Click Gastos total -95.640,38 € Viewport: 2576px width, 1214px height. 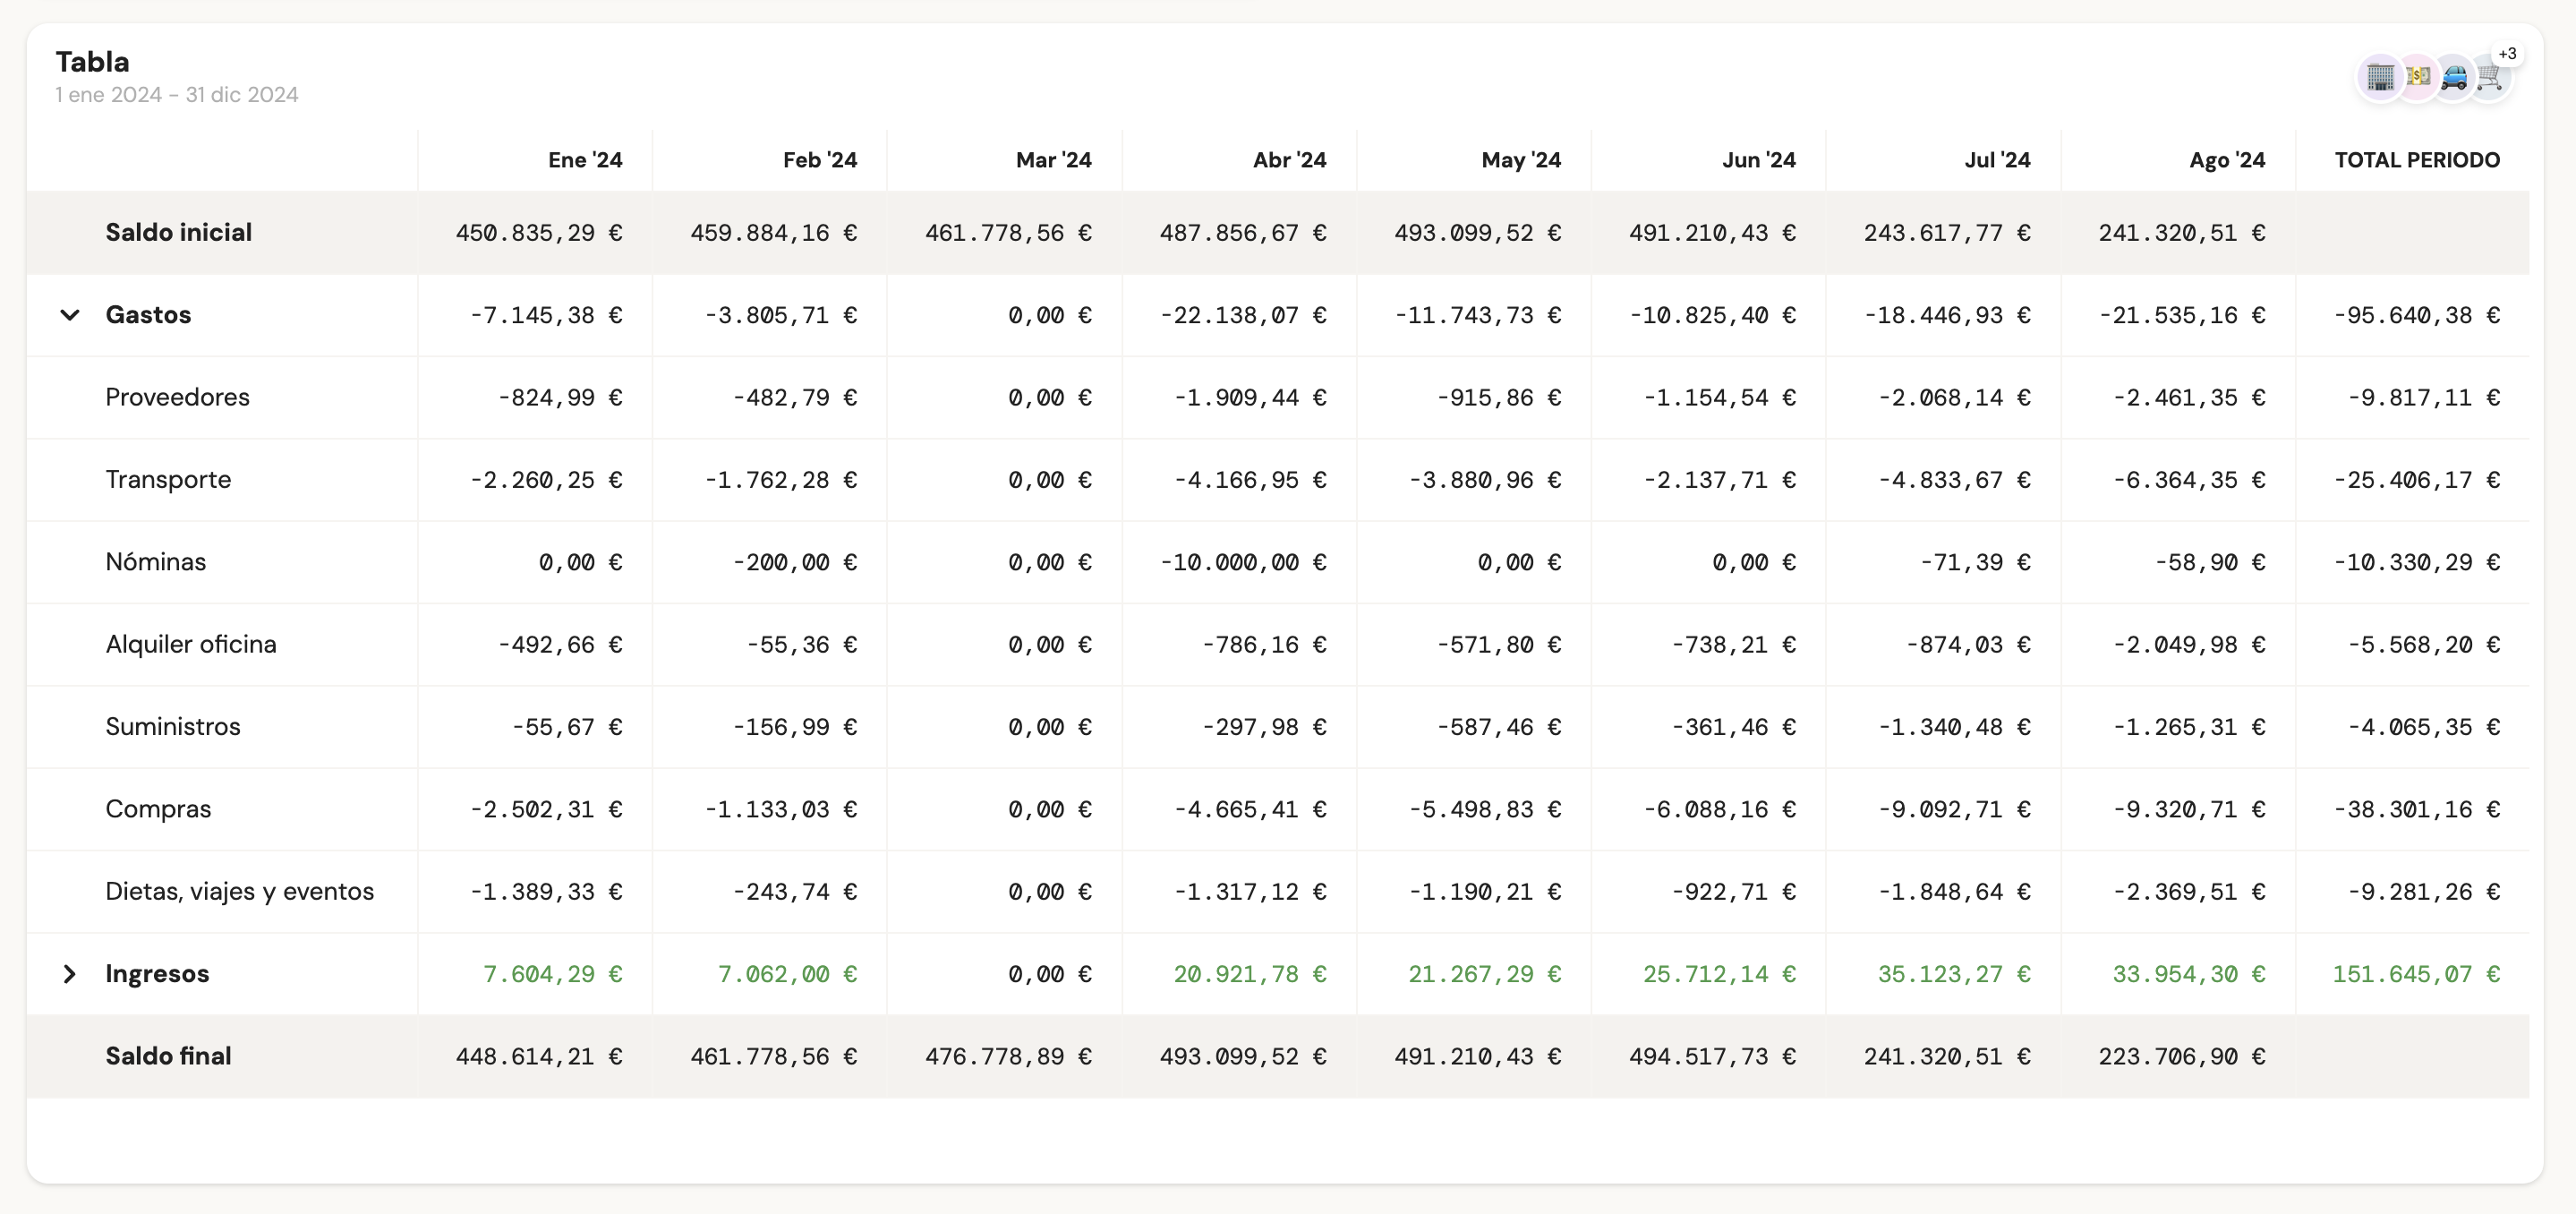coord(2417,315)
